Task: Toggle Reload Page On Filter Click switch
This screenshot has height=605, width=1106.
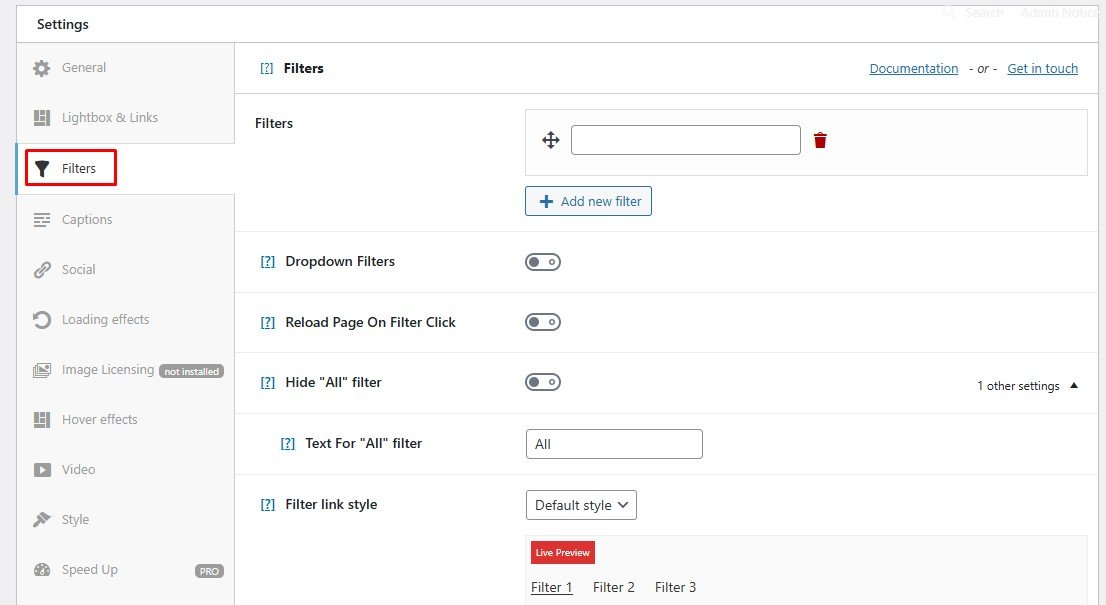Action: pyautogui.click(x=543, y=322)
